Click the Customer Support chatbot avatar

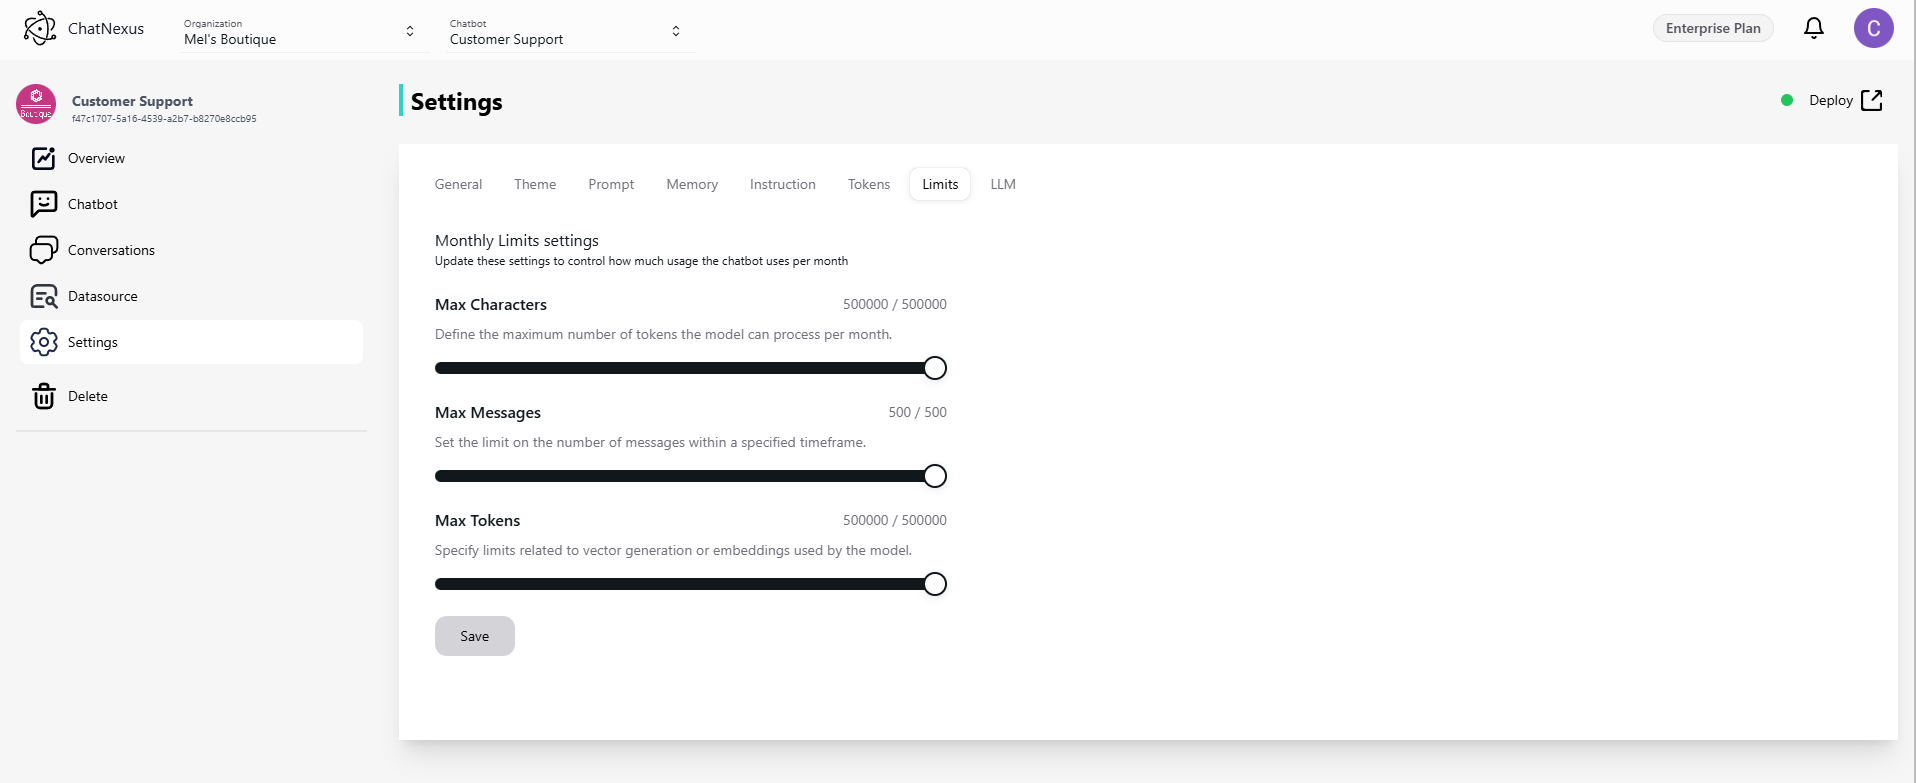[x=36, y=104]
